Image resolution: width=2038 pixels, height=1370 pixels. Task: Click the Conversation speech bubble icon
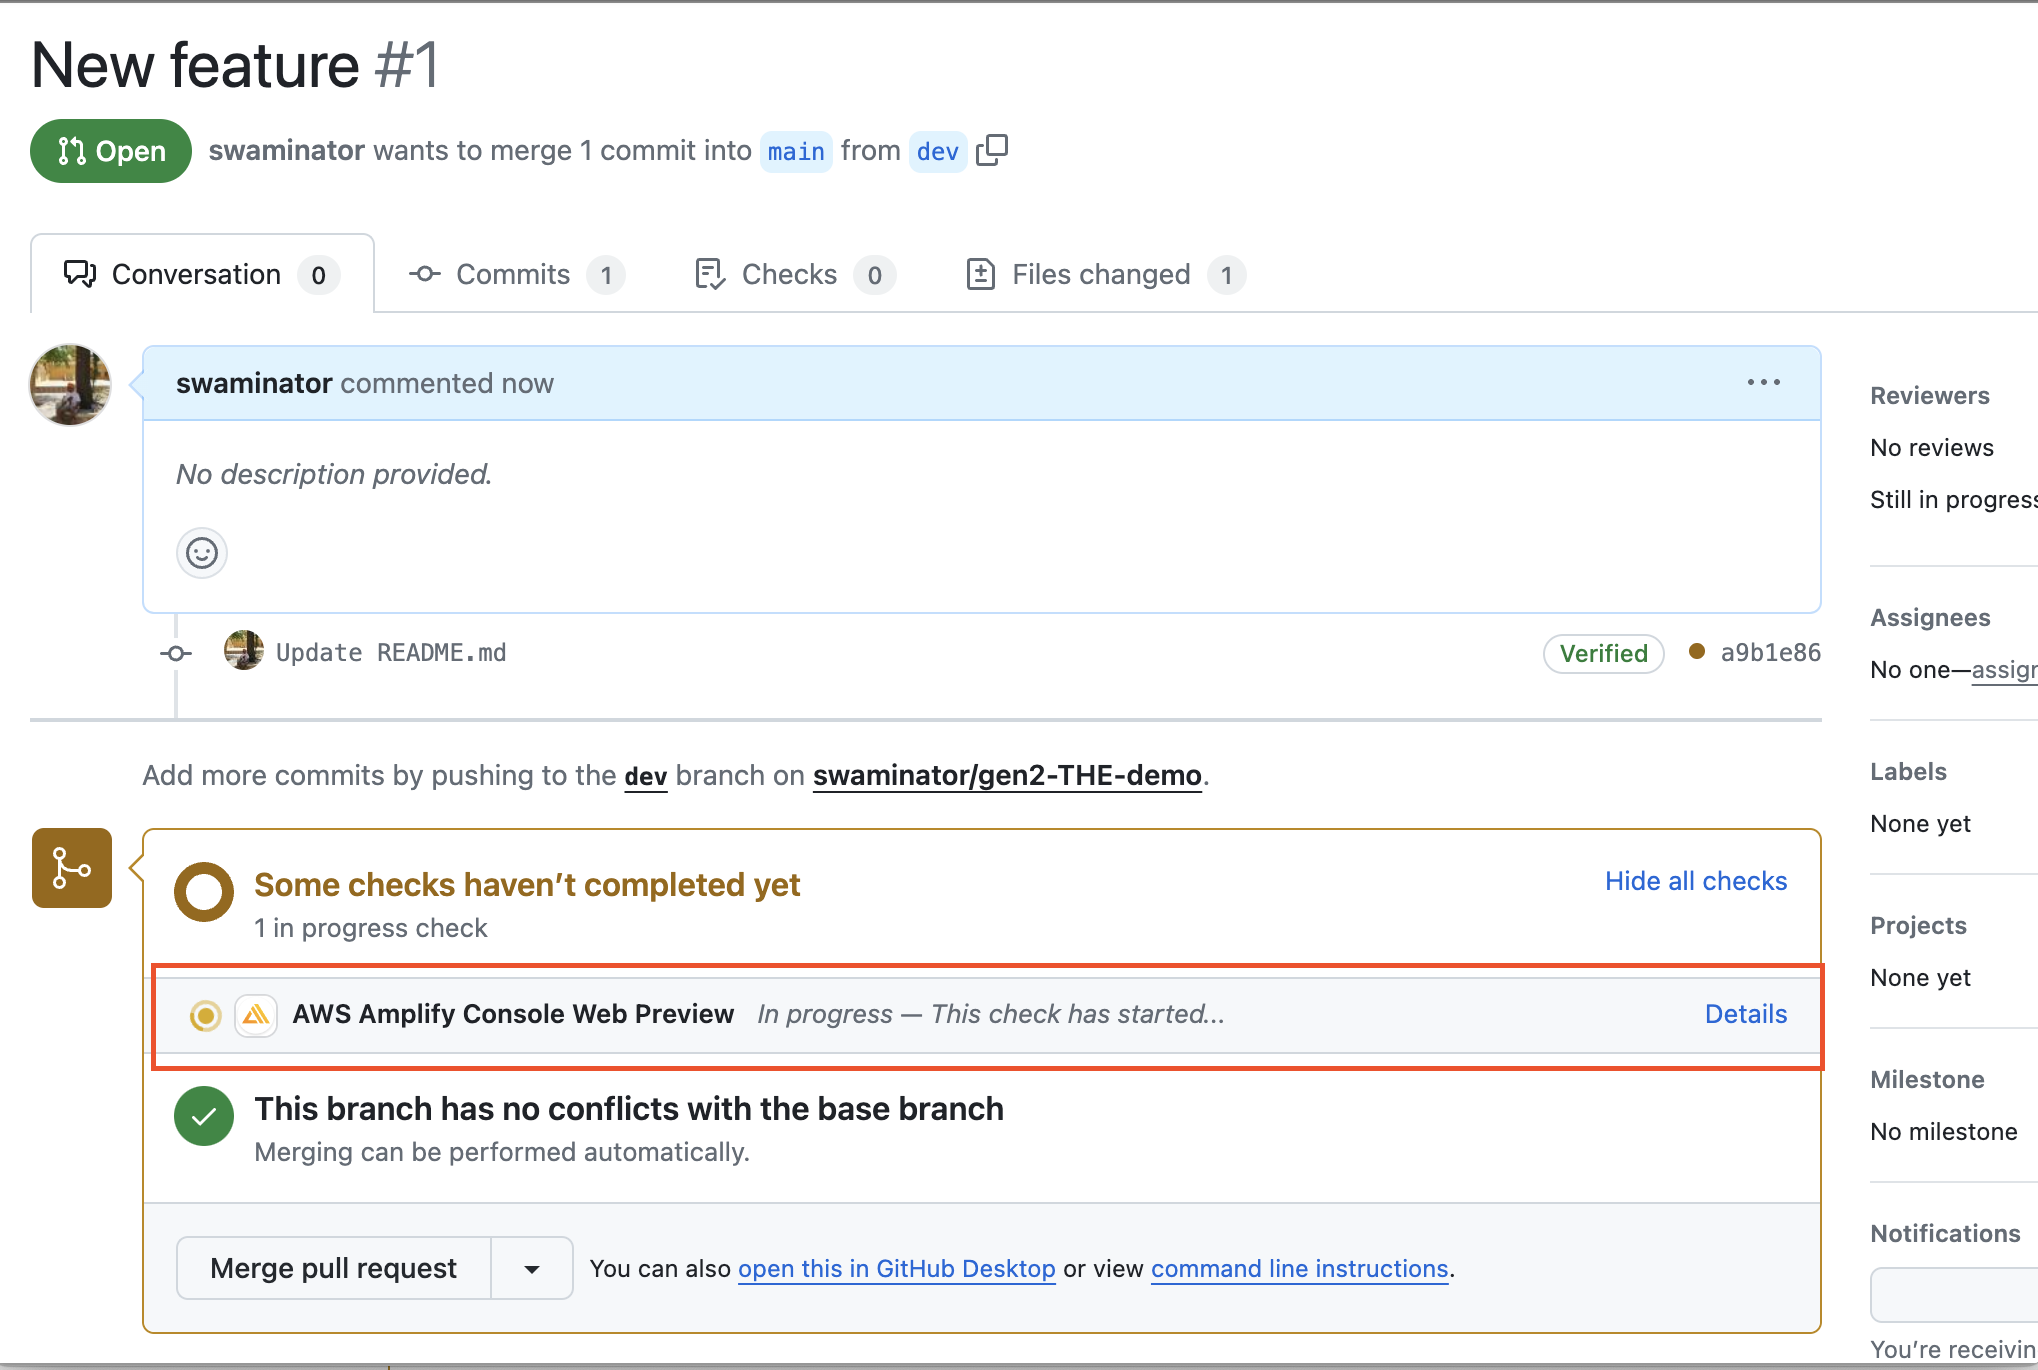pyautogui.click(x=80, y=273)
